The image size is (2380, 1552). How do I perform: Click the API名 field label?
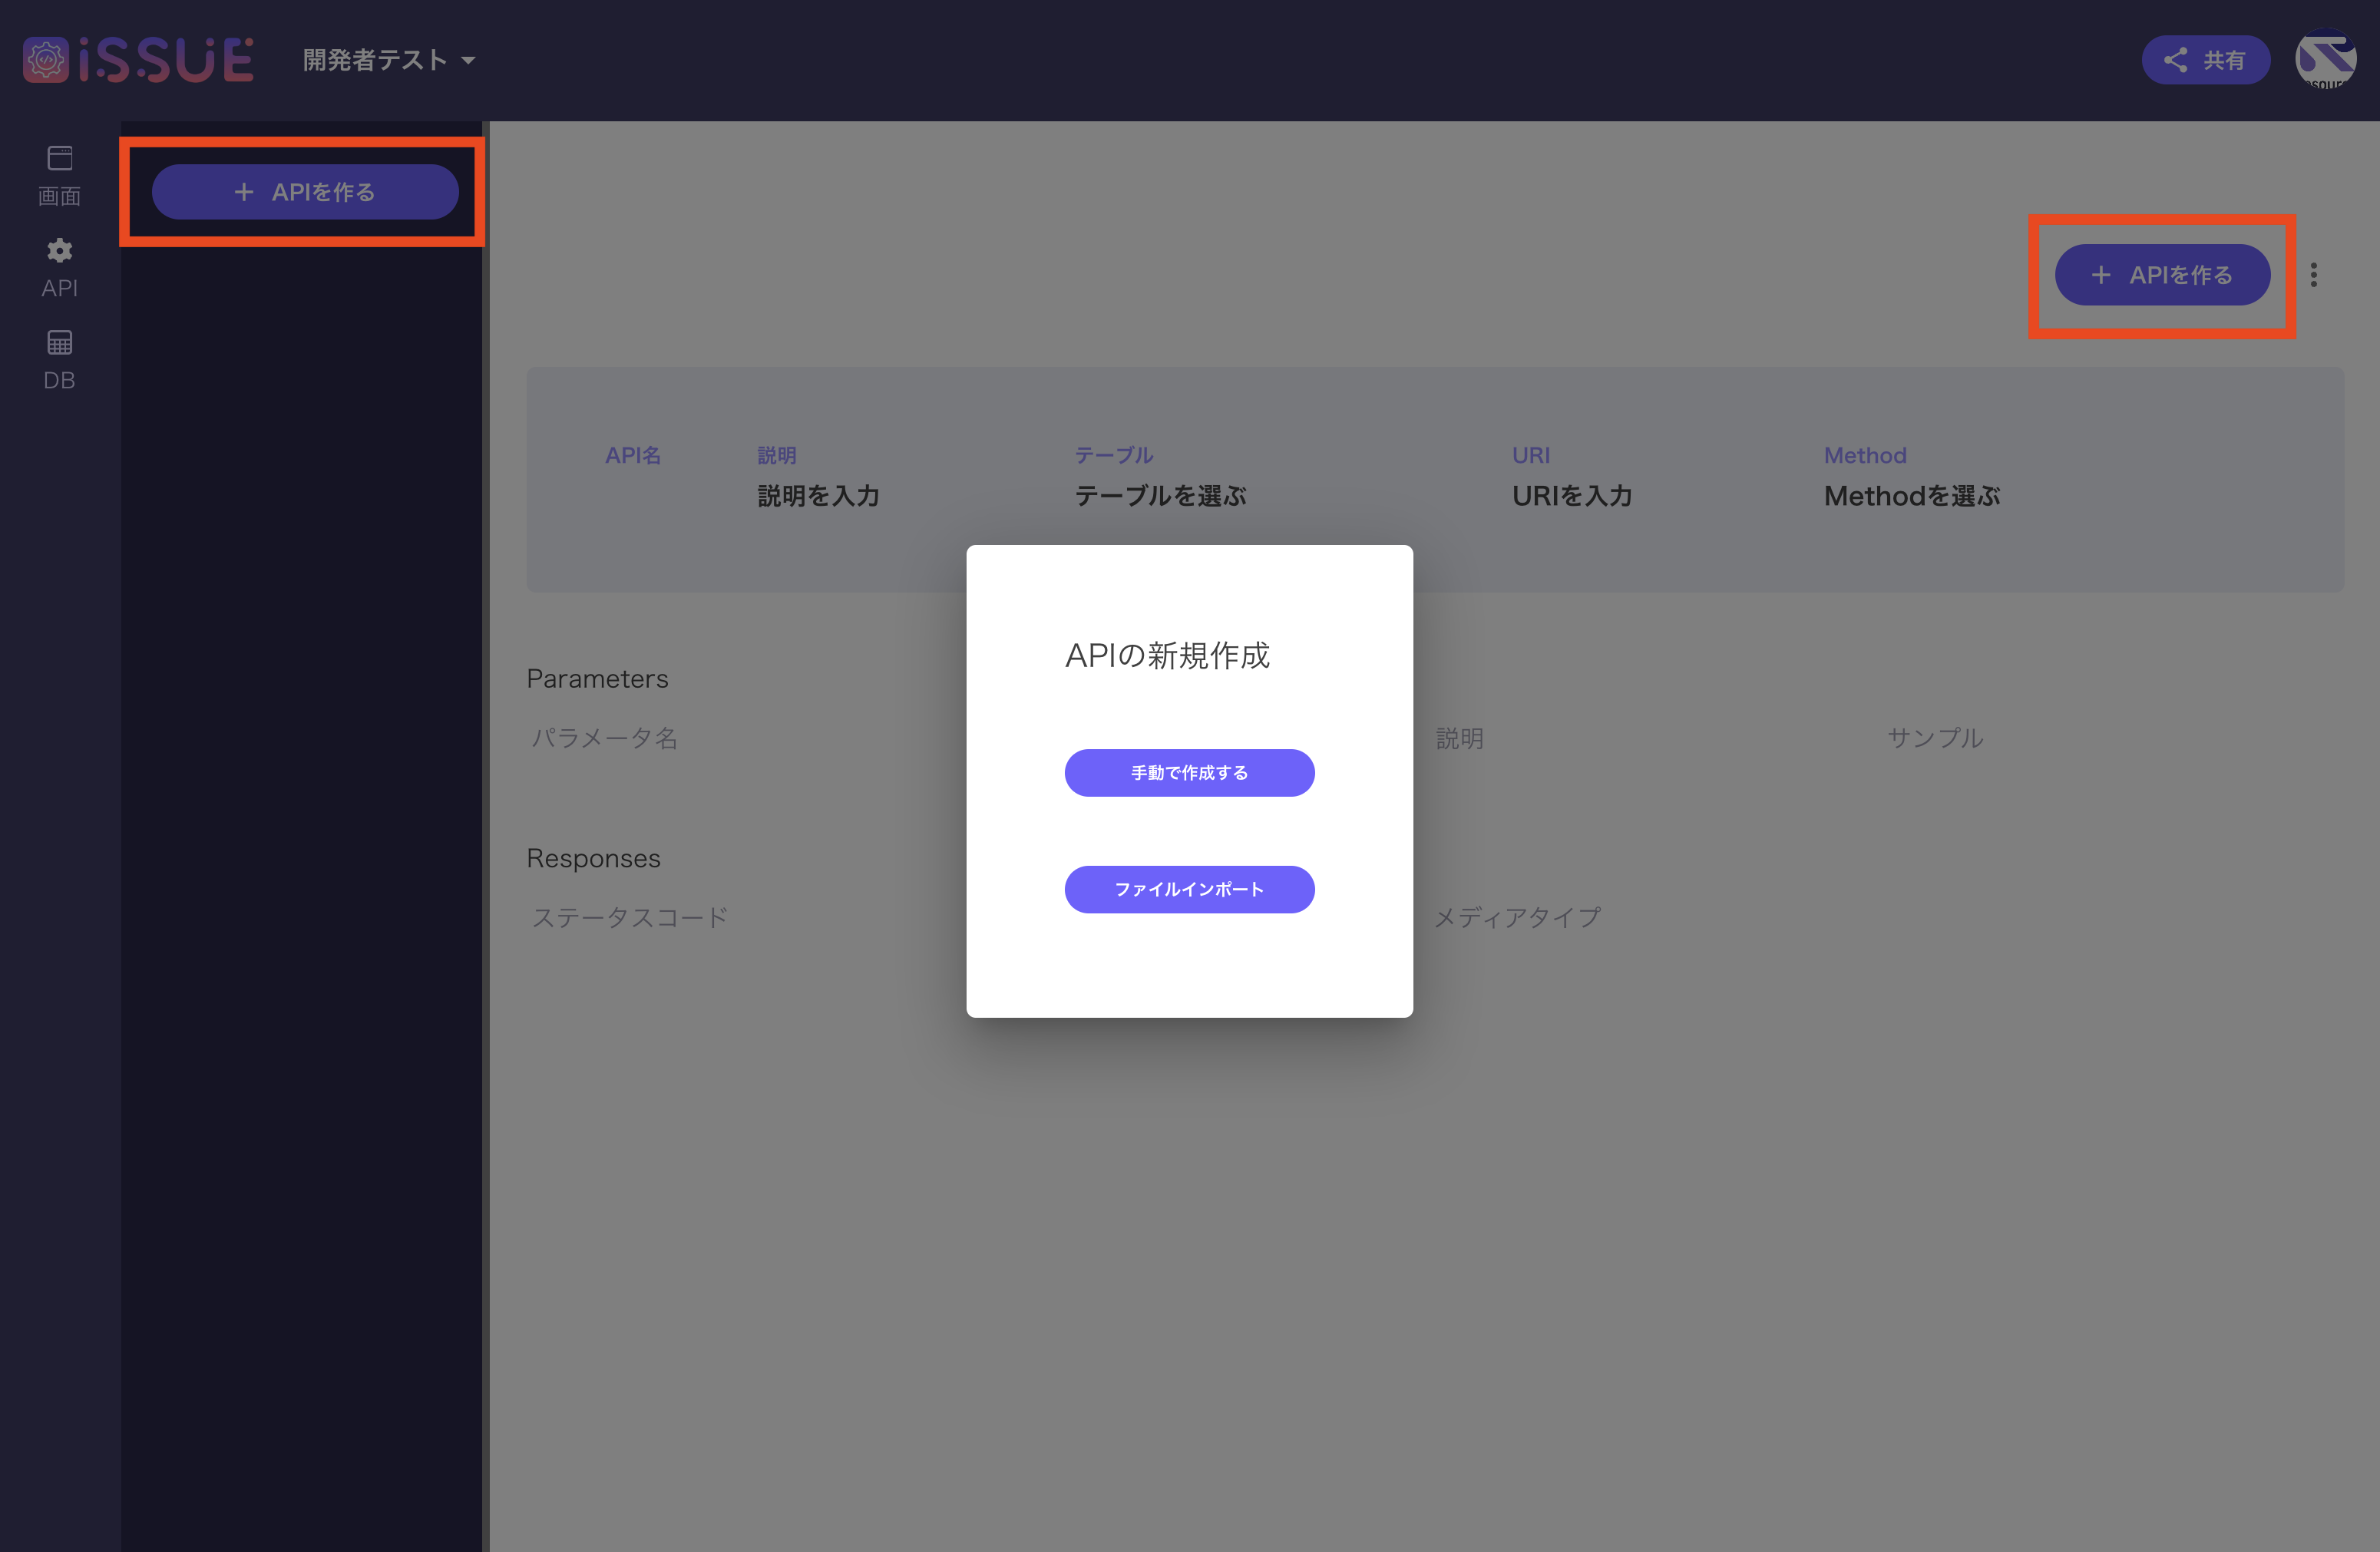(x=633, y=455)
